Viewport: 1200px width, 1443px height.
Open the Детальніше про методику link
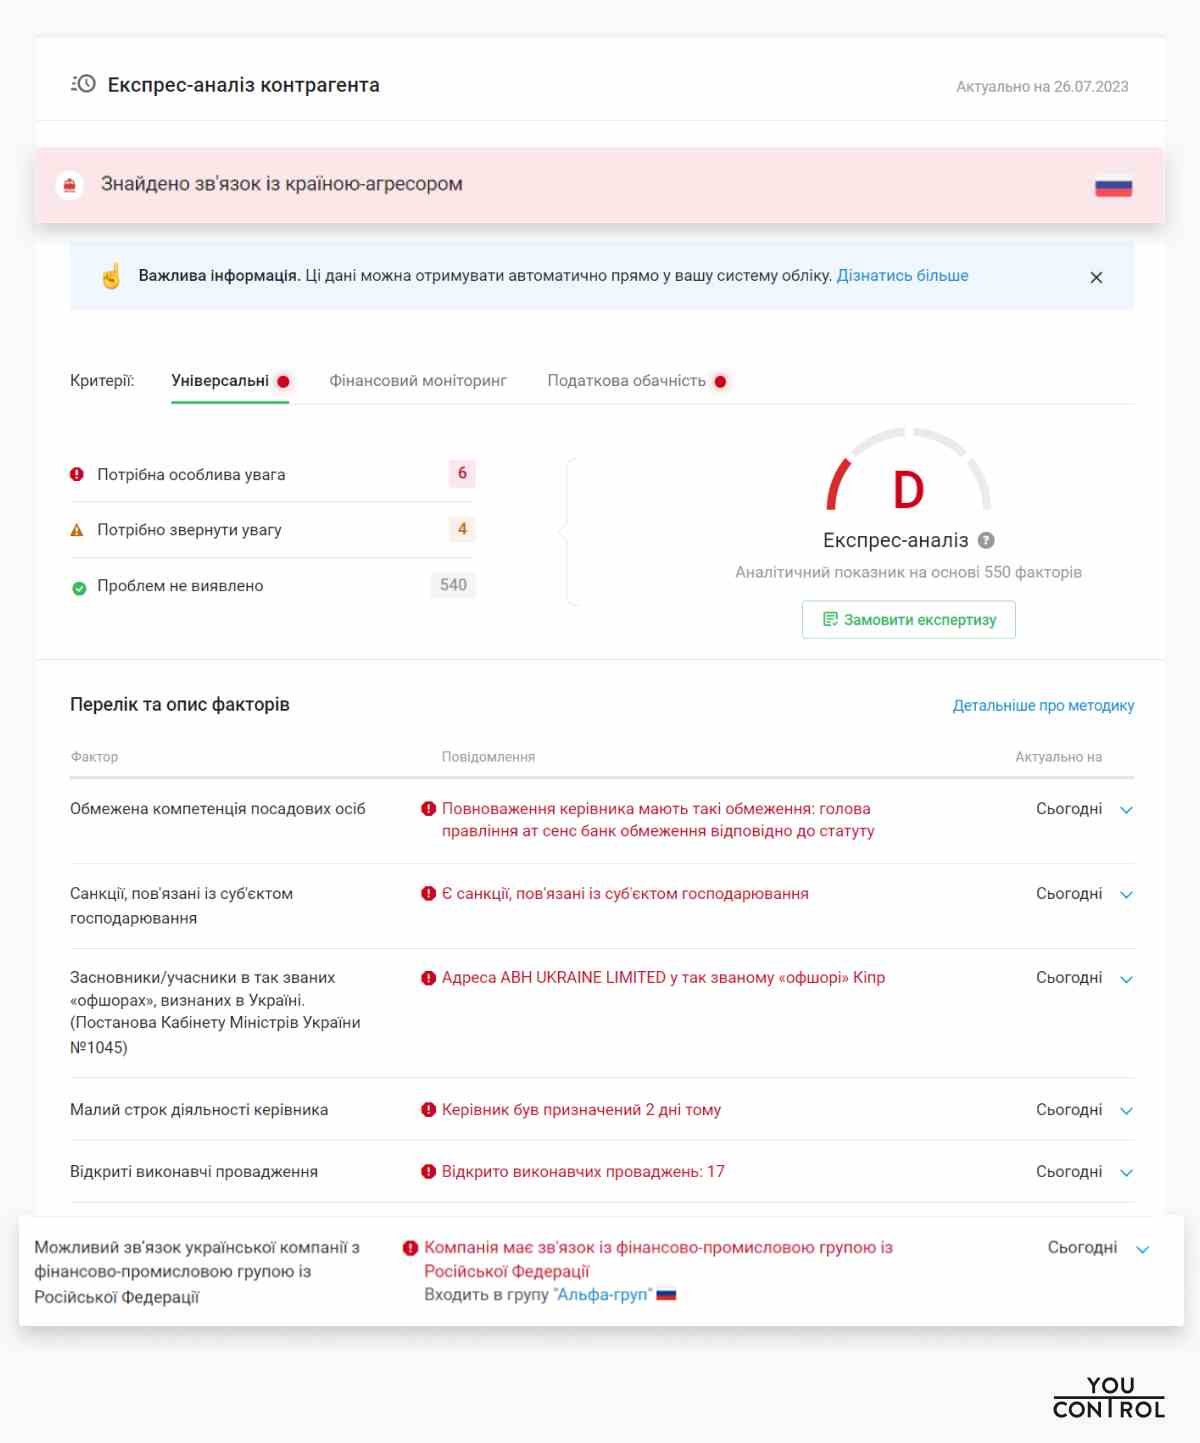pyautogui.click(x=1043, y=706)
